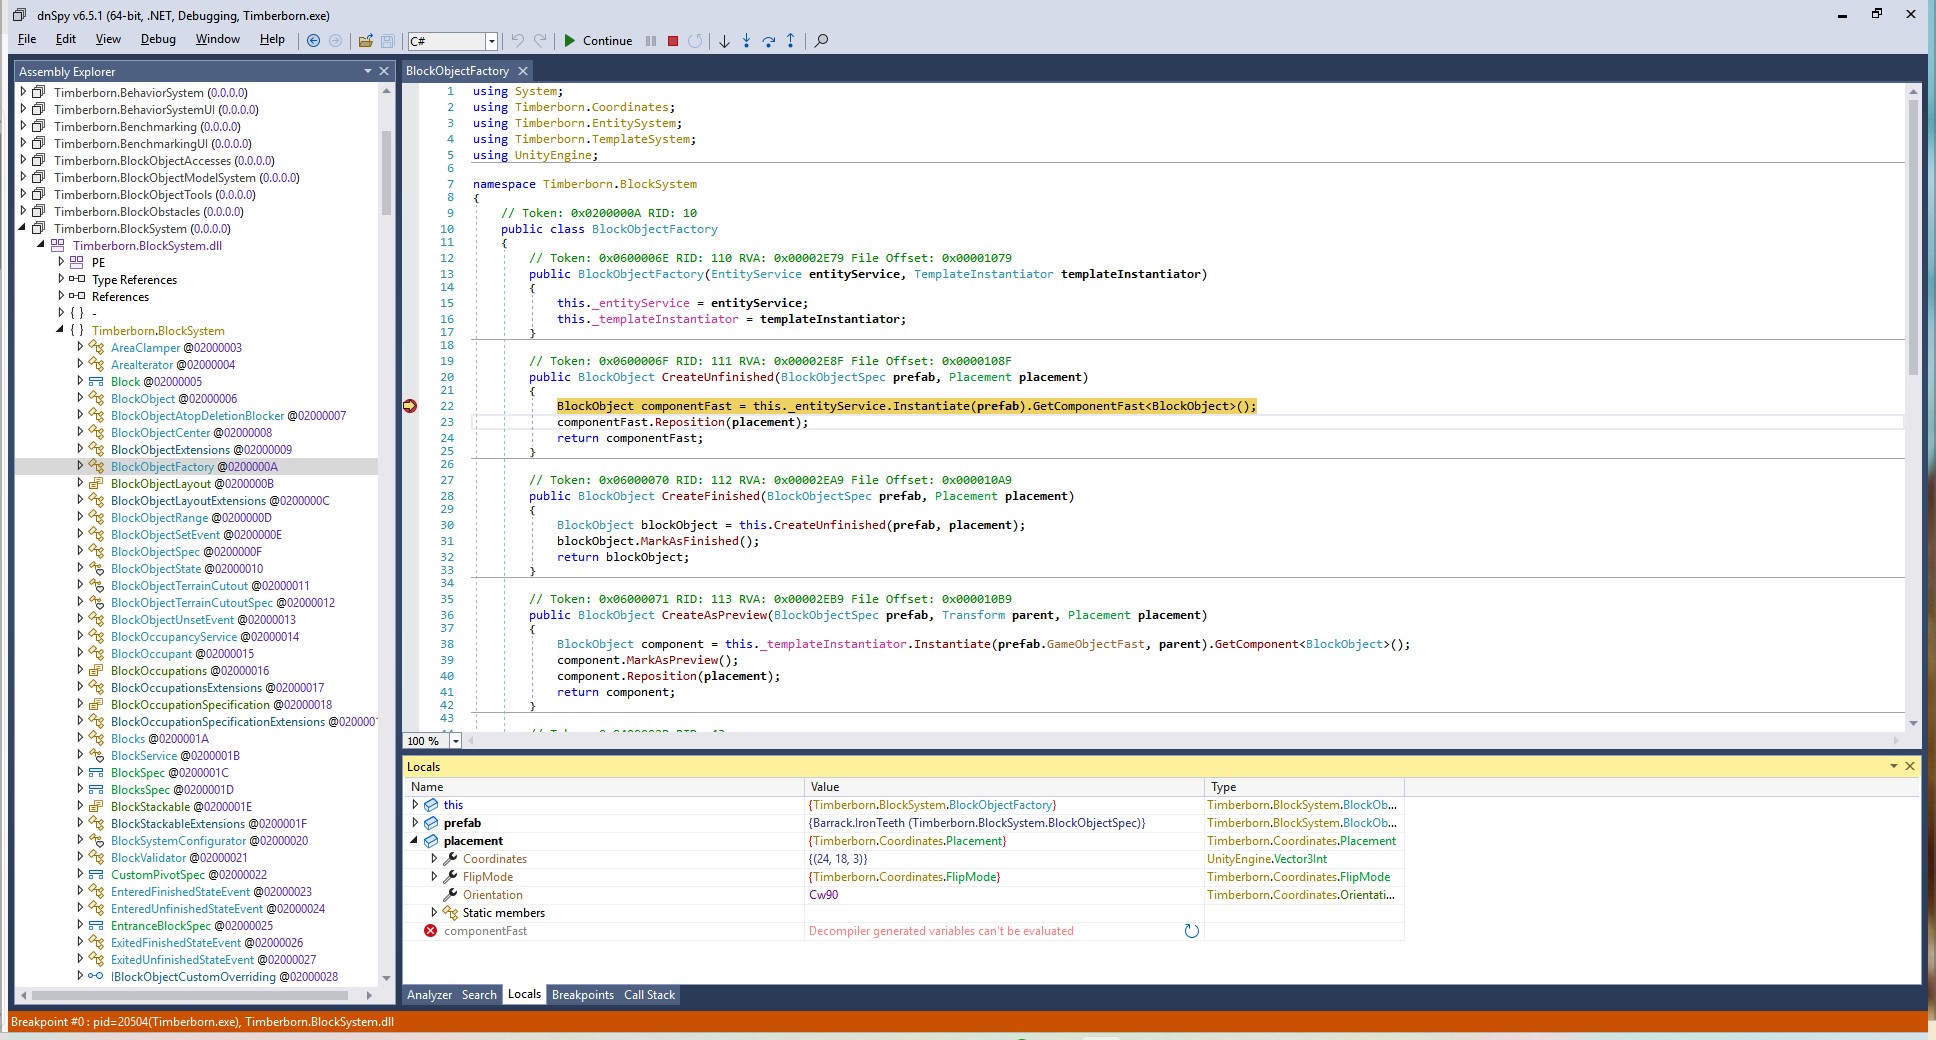Viewport: 1936px width, 1040px height.
Task: Switch to the Breakpoints tab
Action: click(x=583, y=995)
